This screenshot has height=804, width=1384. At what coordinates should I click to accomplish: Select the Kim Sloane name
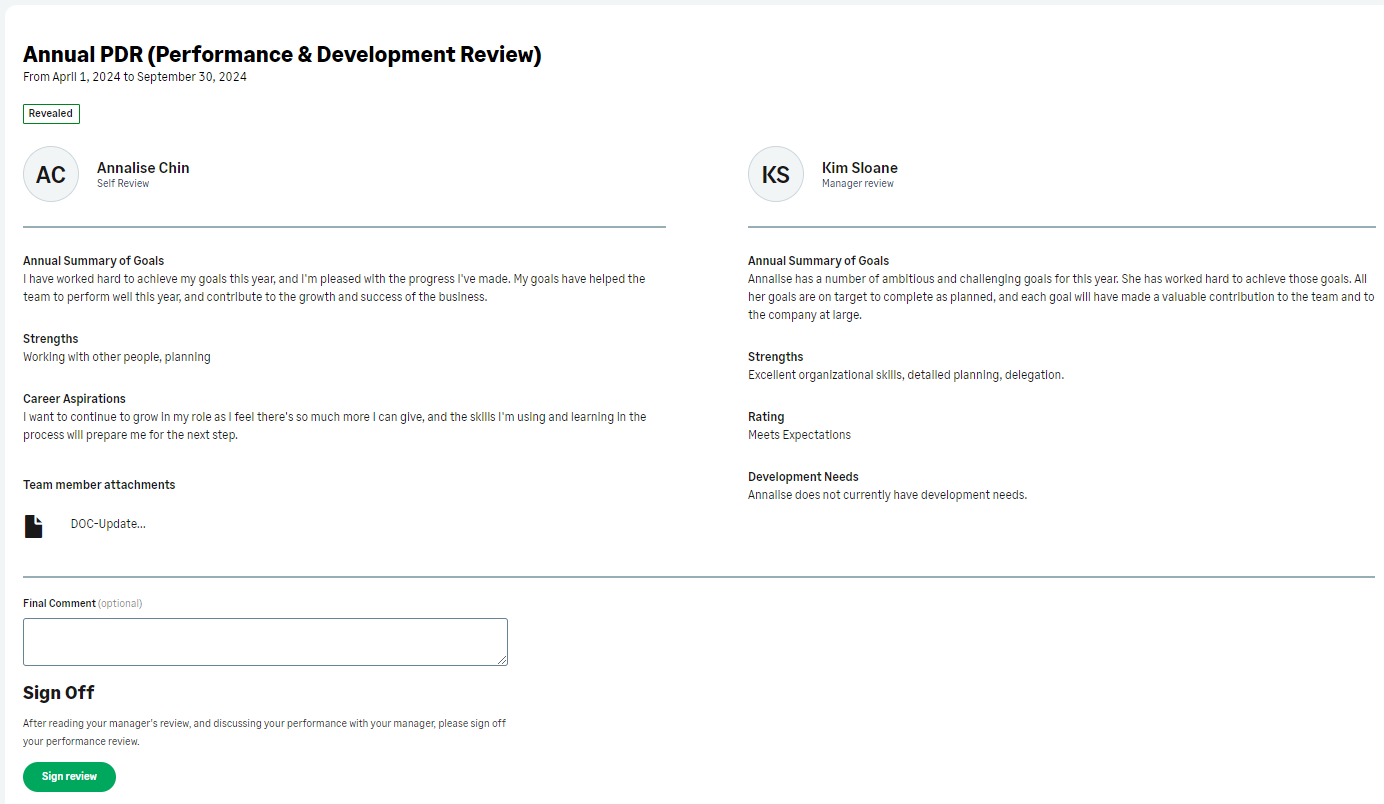click(859, 168)
